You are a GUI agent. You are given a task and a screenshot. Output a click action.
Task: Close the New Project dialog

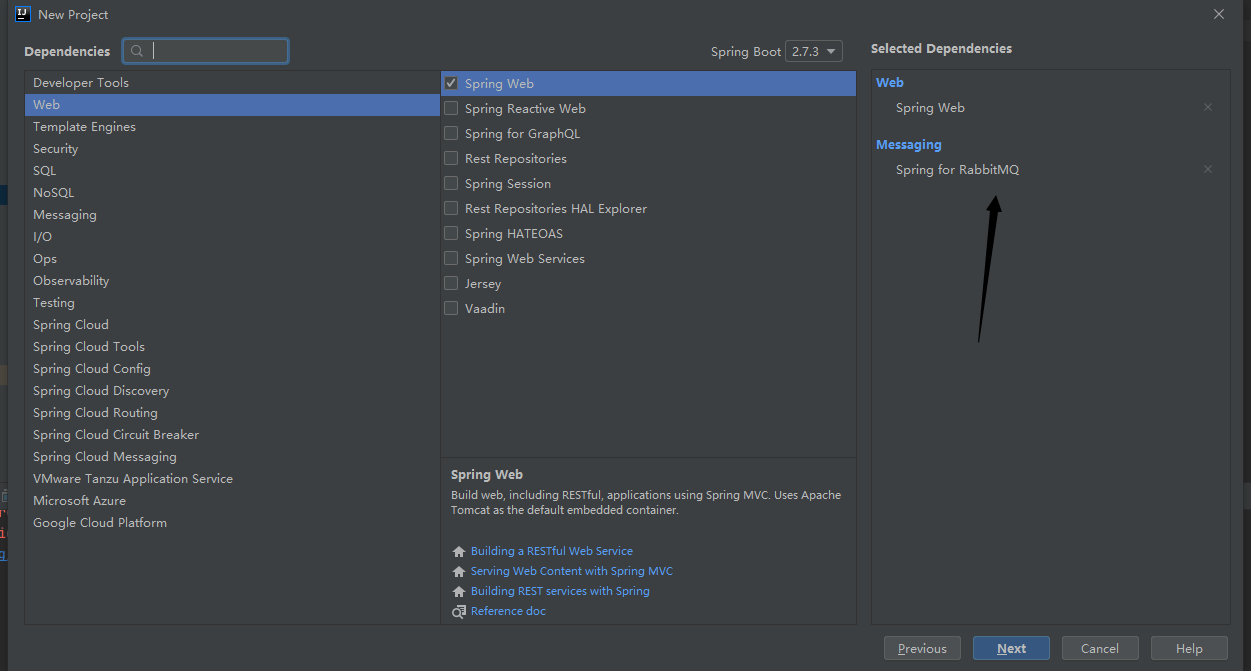[1219, 14]
